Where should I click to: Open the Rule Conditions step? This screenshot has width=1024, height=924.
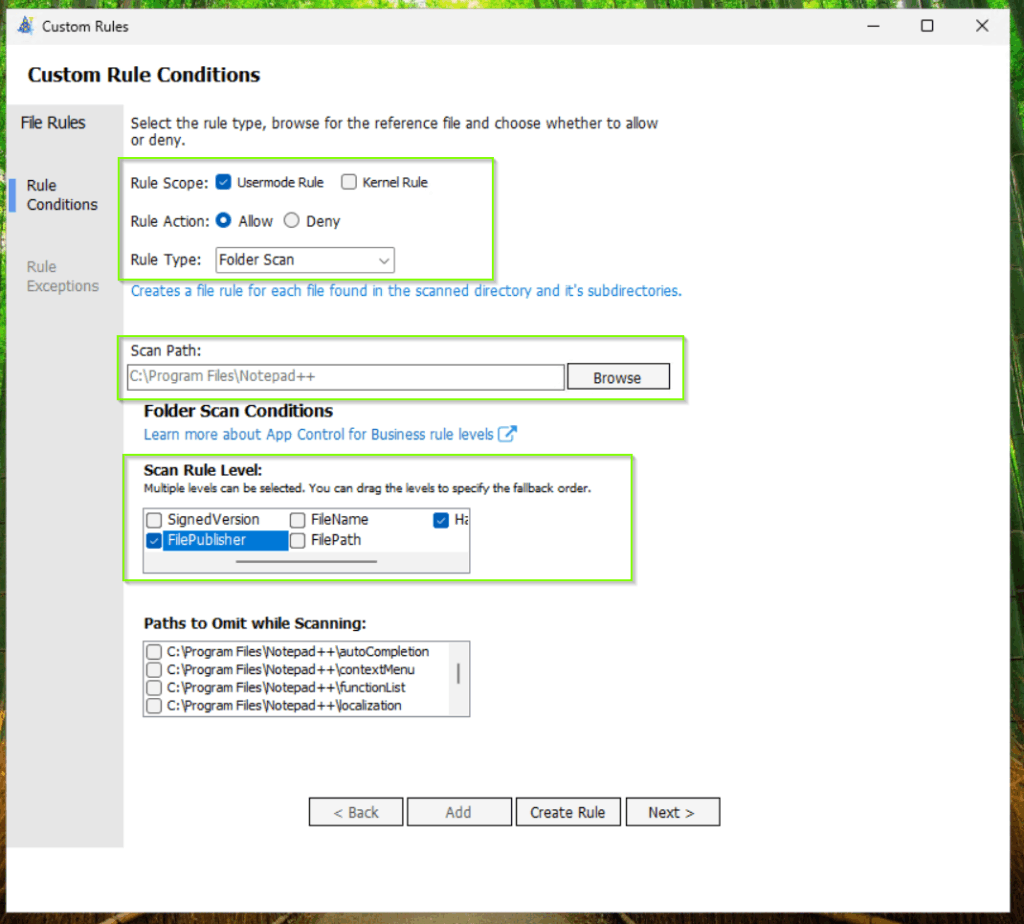click(62, 195)
